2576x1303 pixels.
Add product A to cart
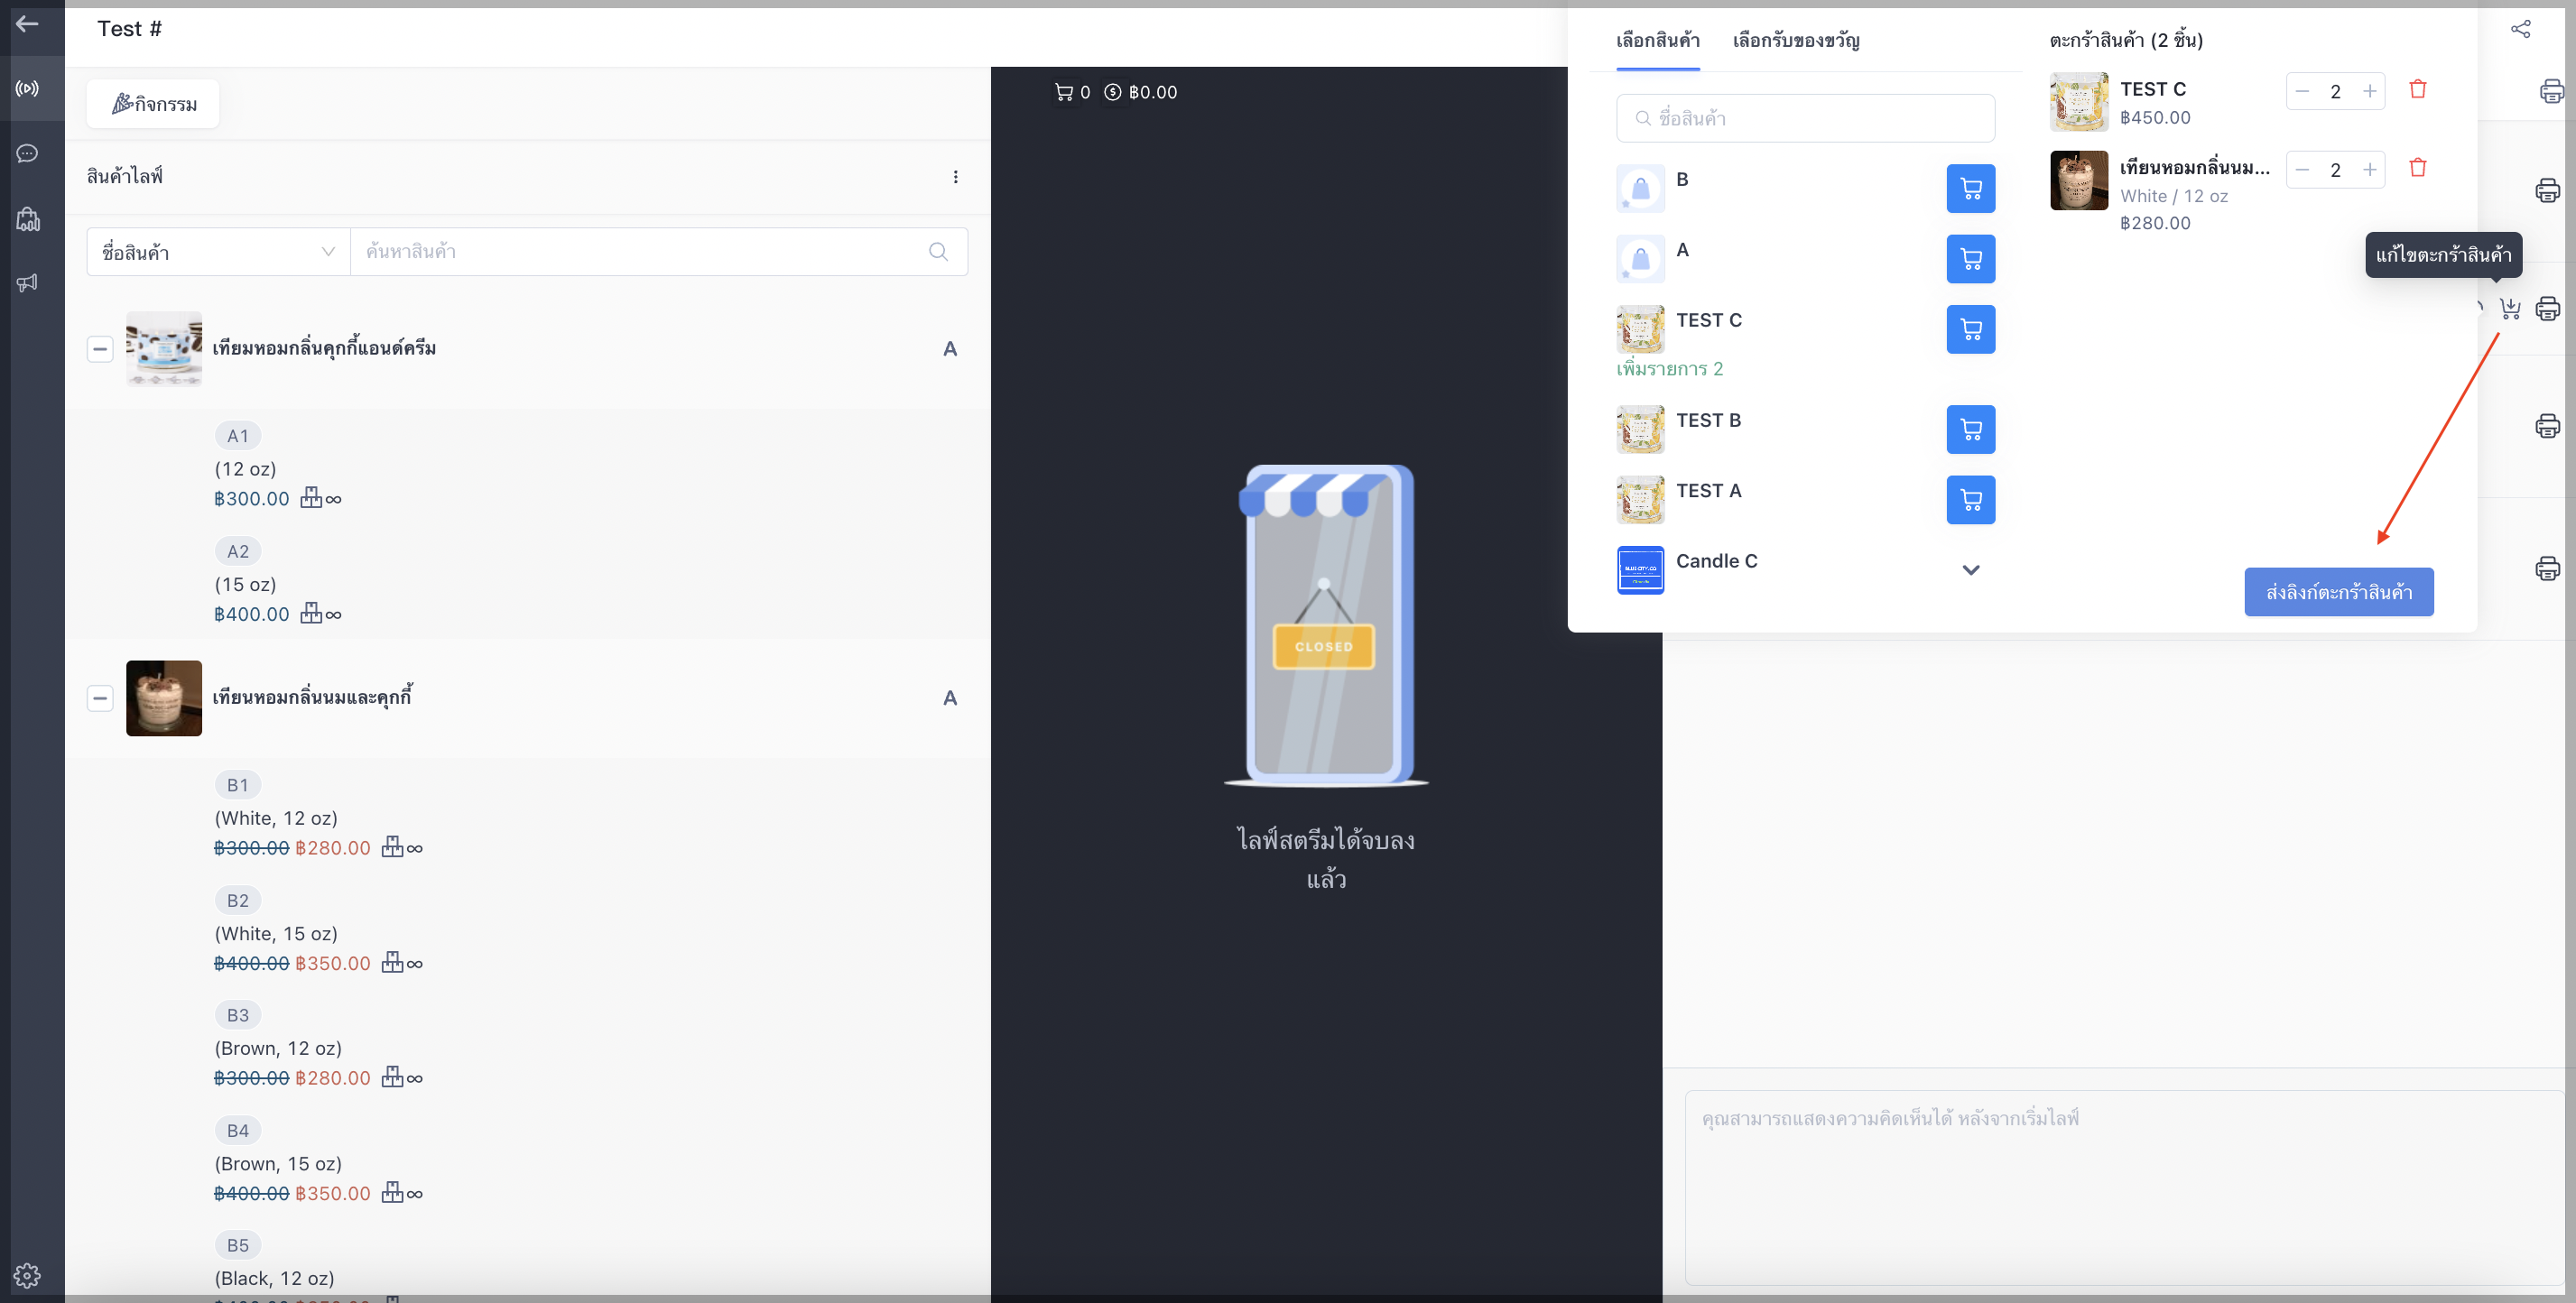click(x=1970, y=259)
